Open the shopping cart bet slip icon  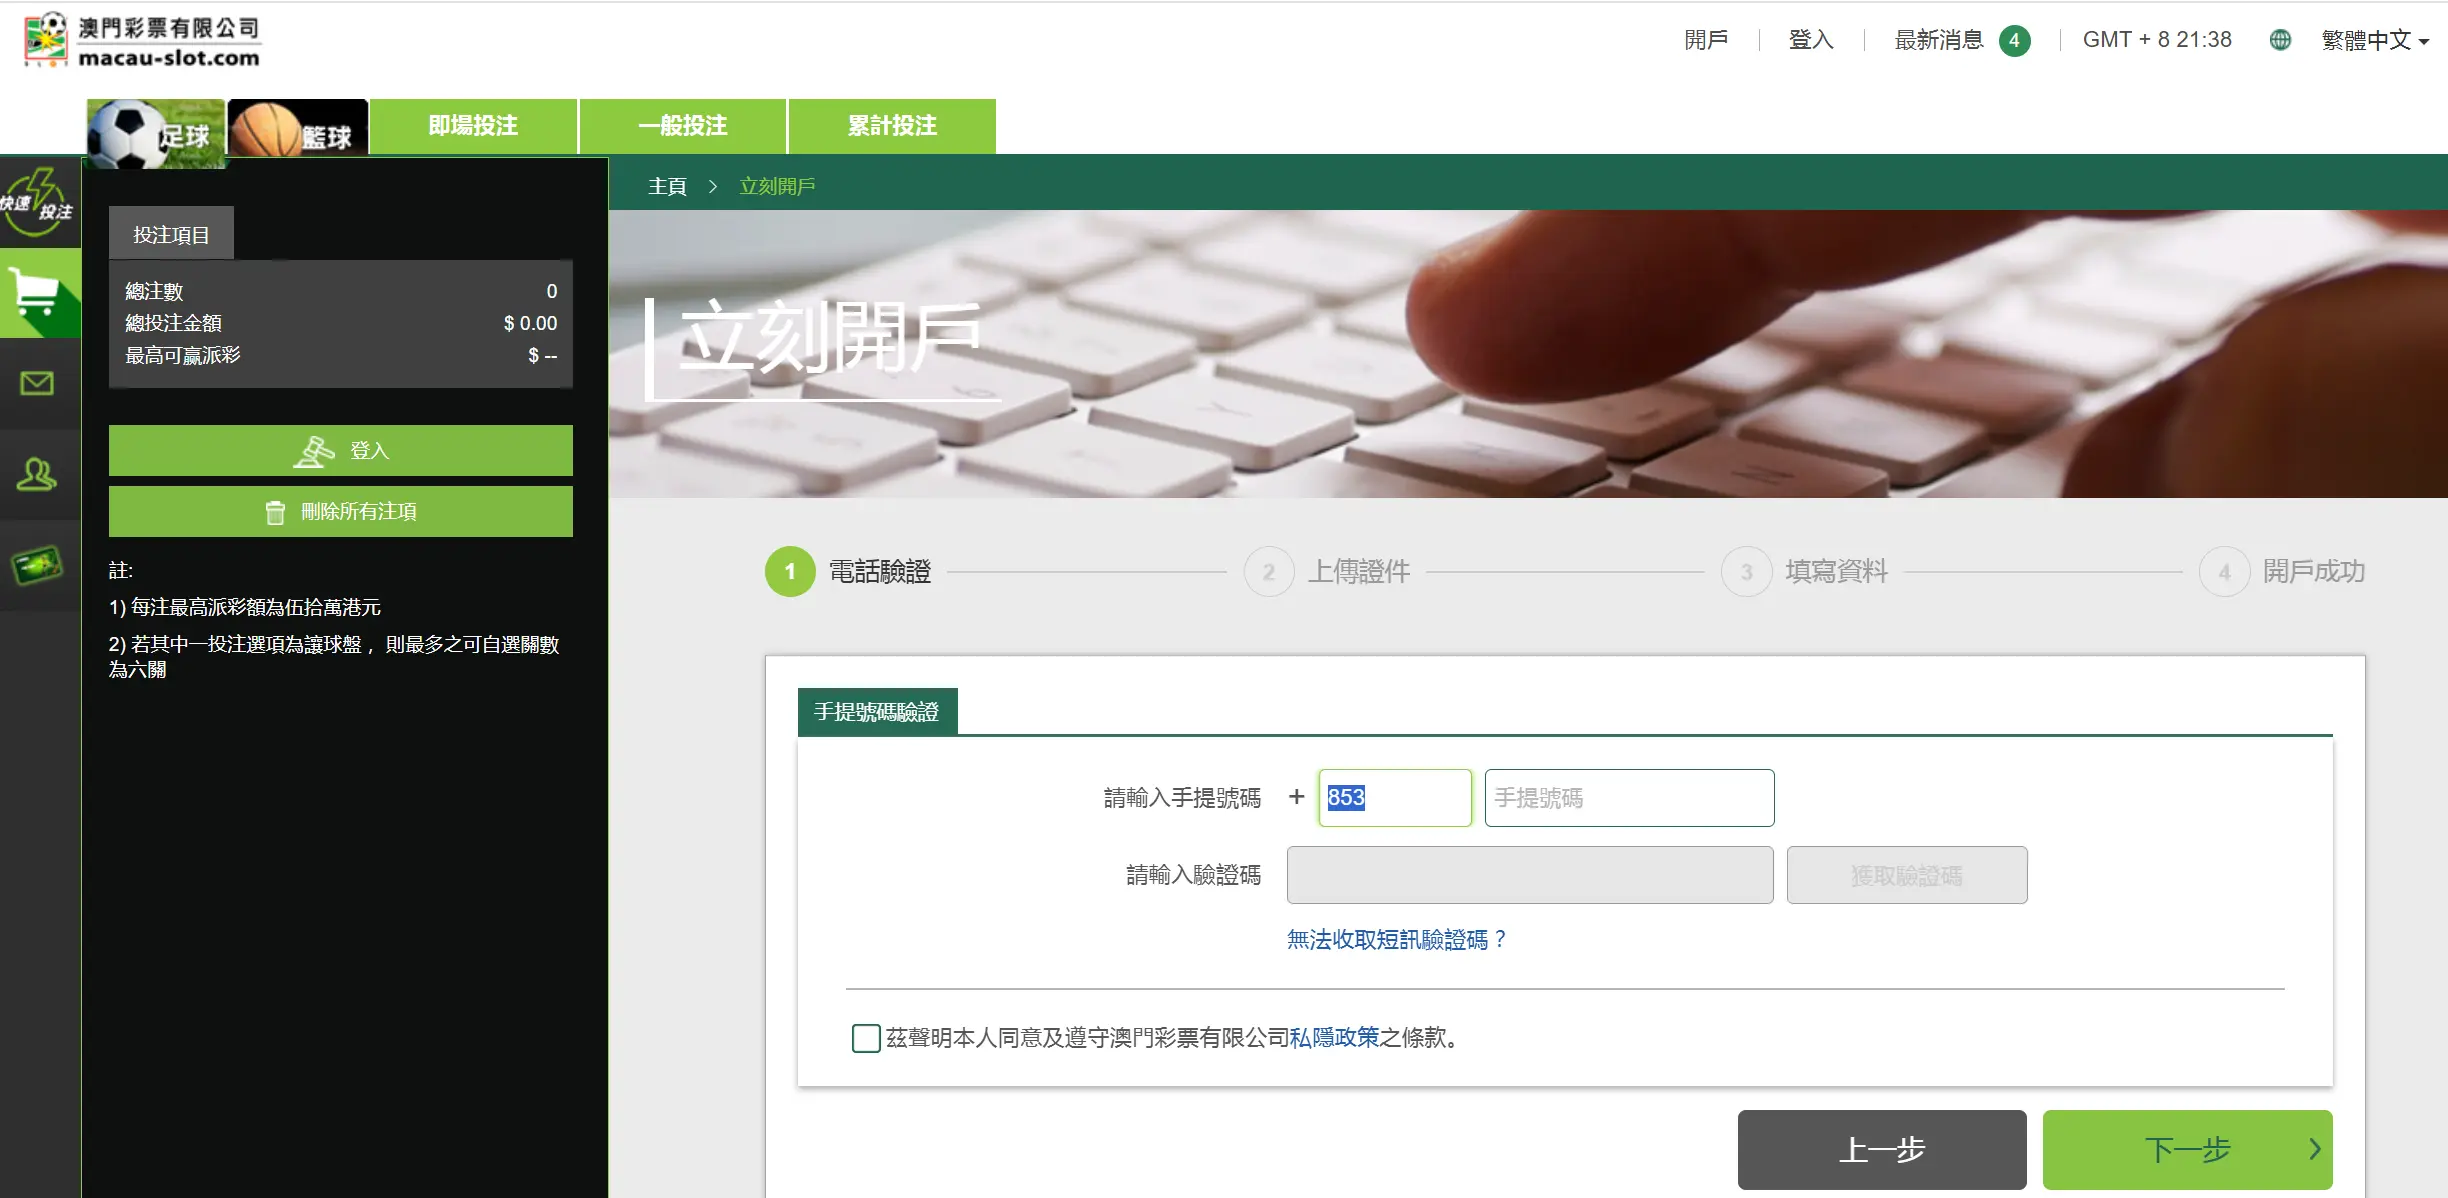39,293
